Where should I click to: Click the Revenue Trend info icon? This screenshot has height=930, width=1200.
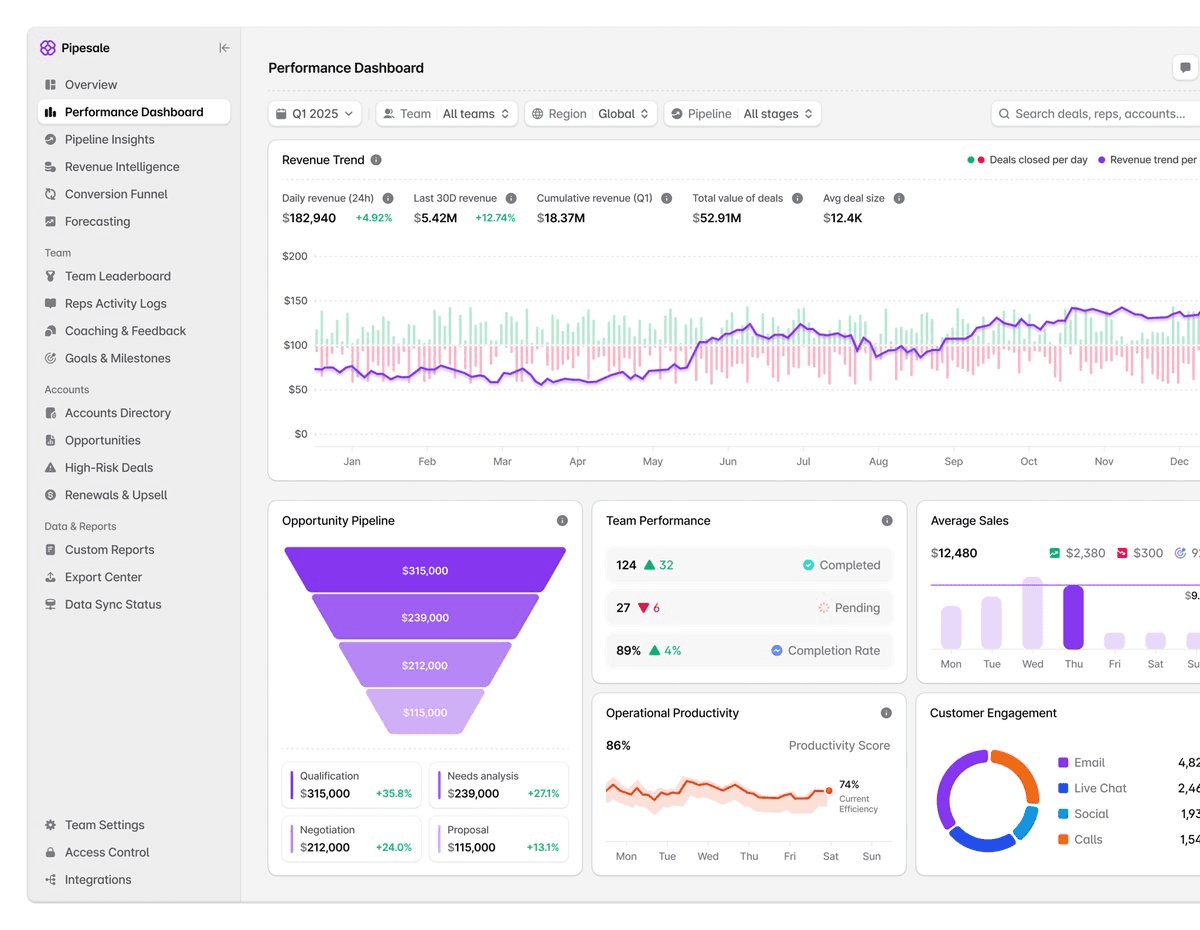pos(376,160)
